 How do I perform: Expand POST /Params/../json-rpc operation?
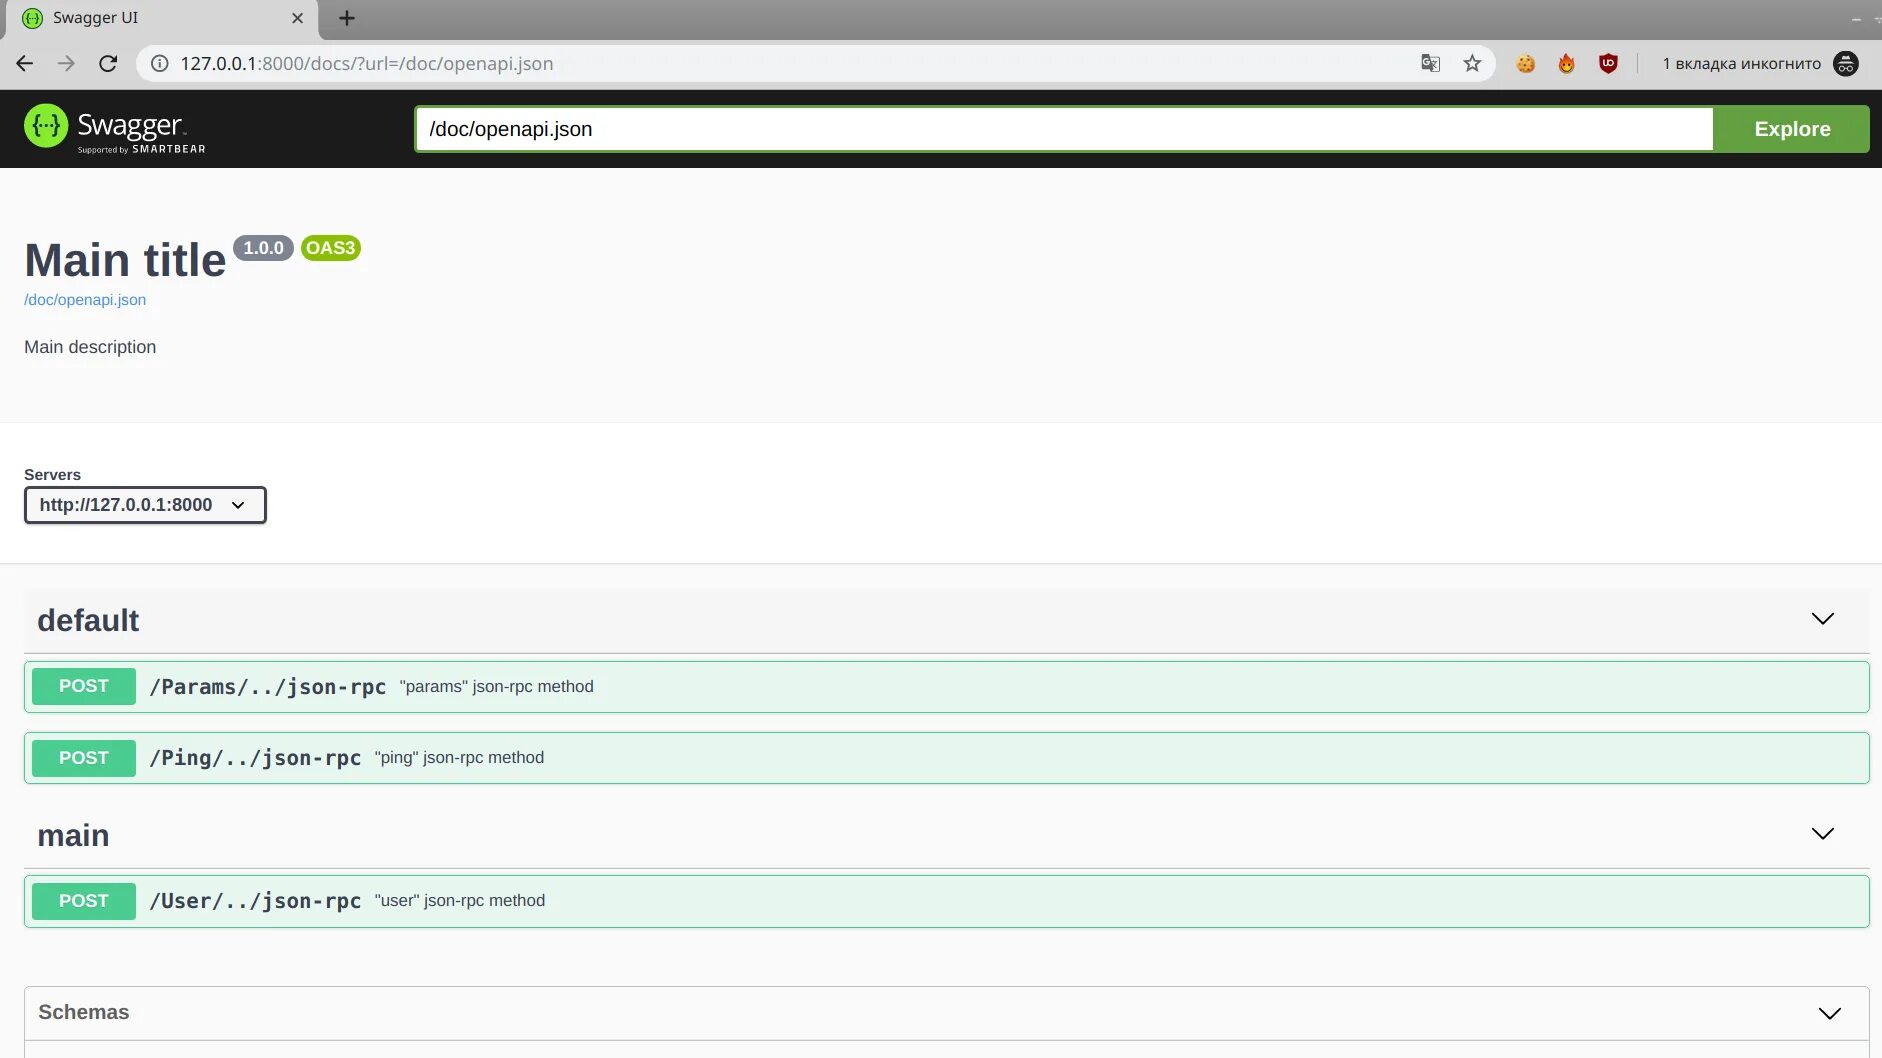(946, 687)
